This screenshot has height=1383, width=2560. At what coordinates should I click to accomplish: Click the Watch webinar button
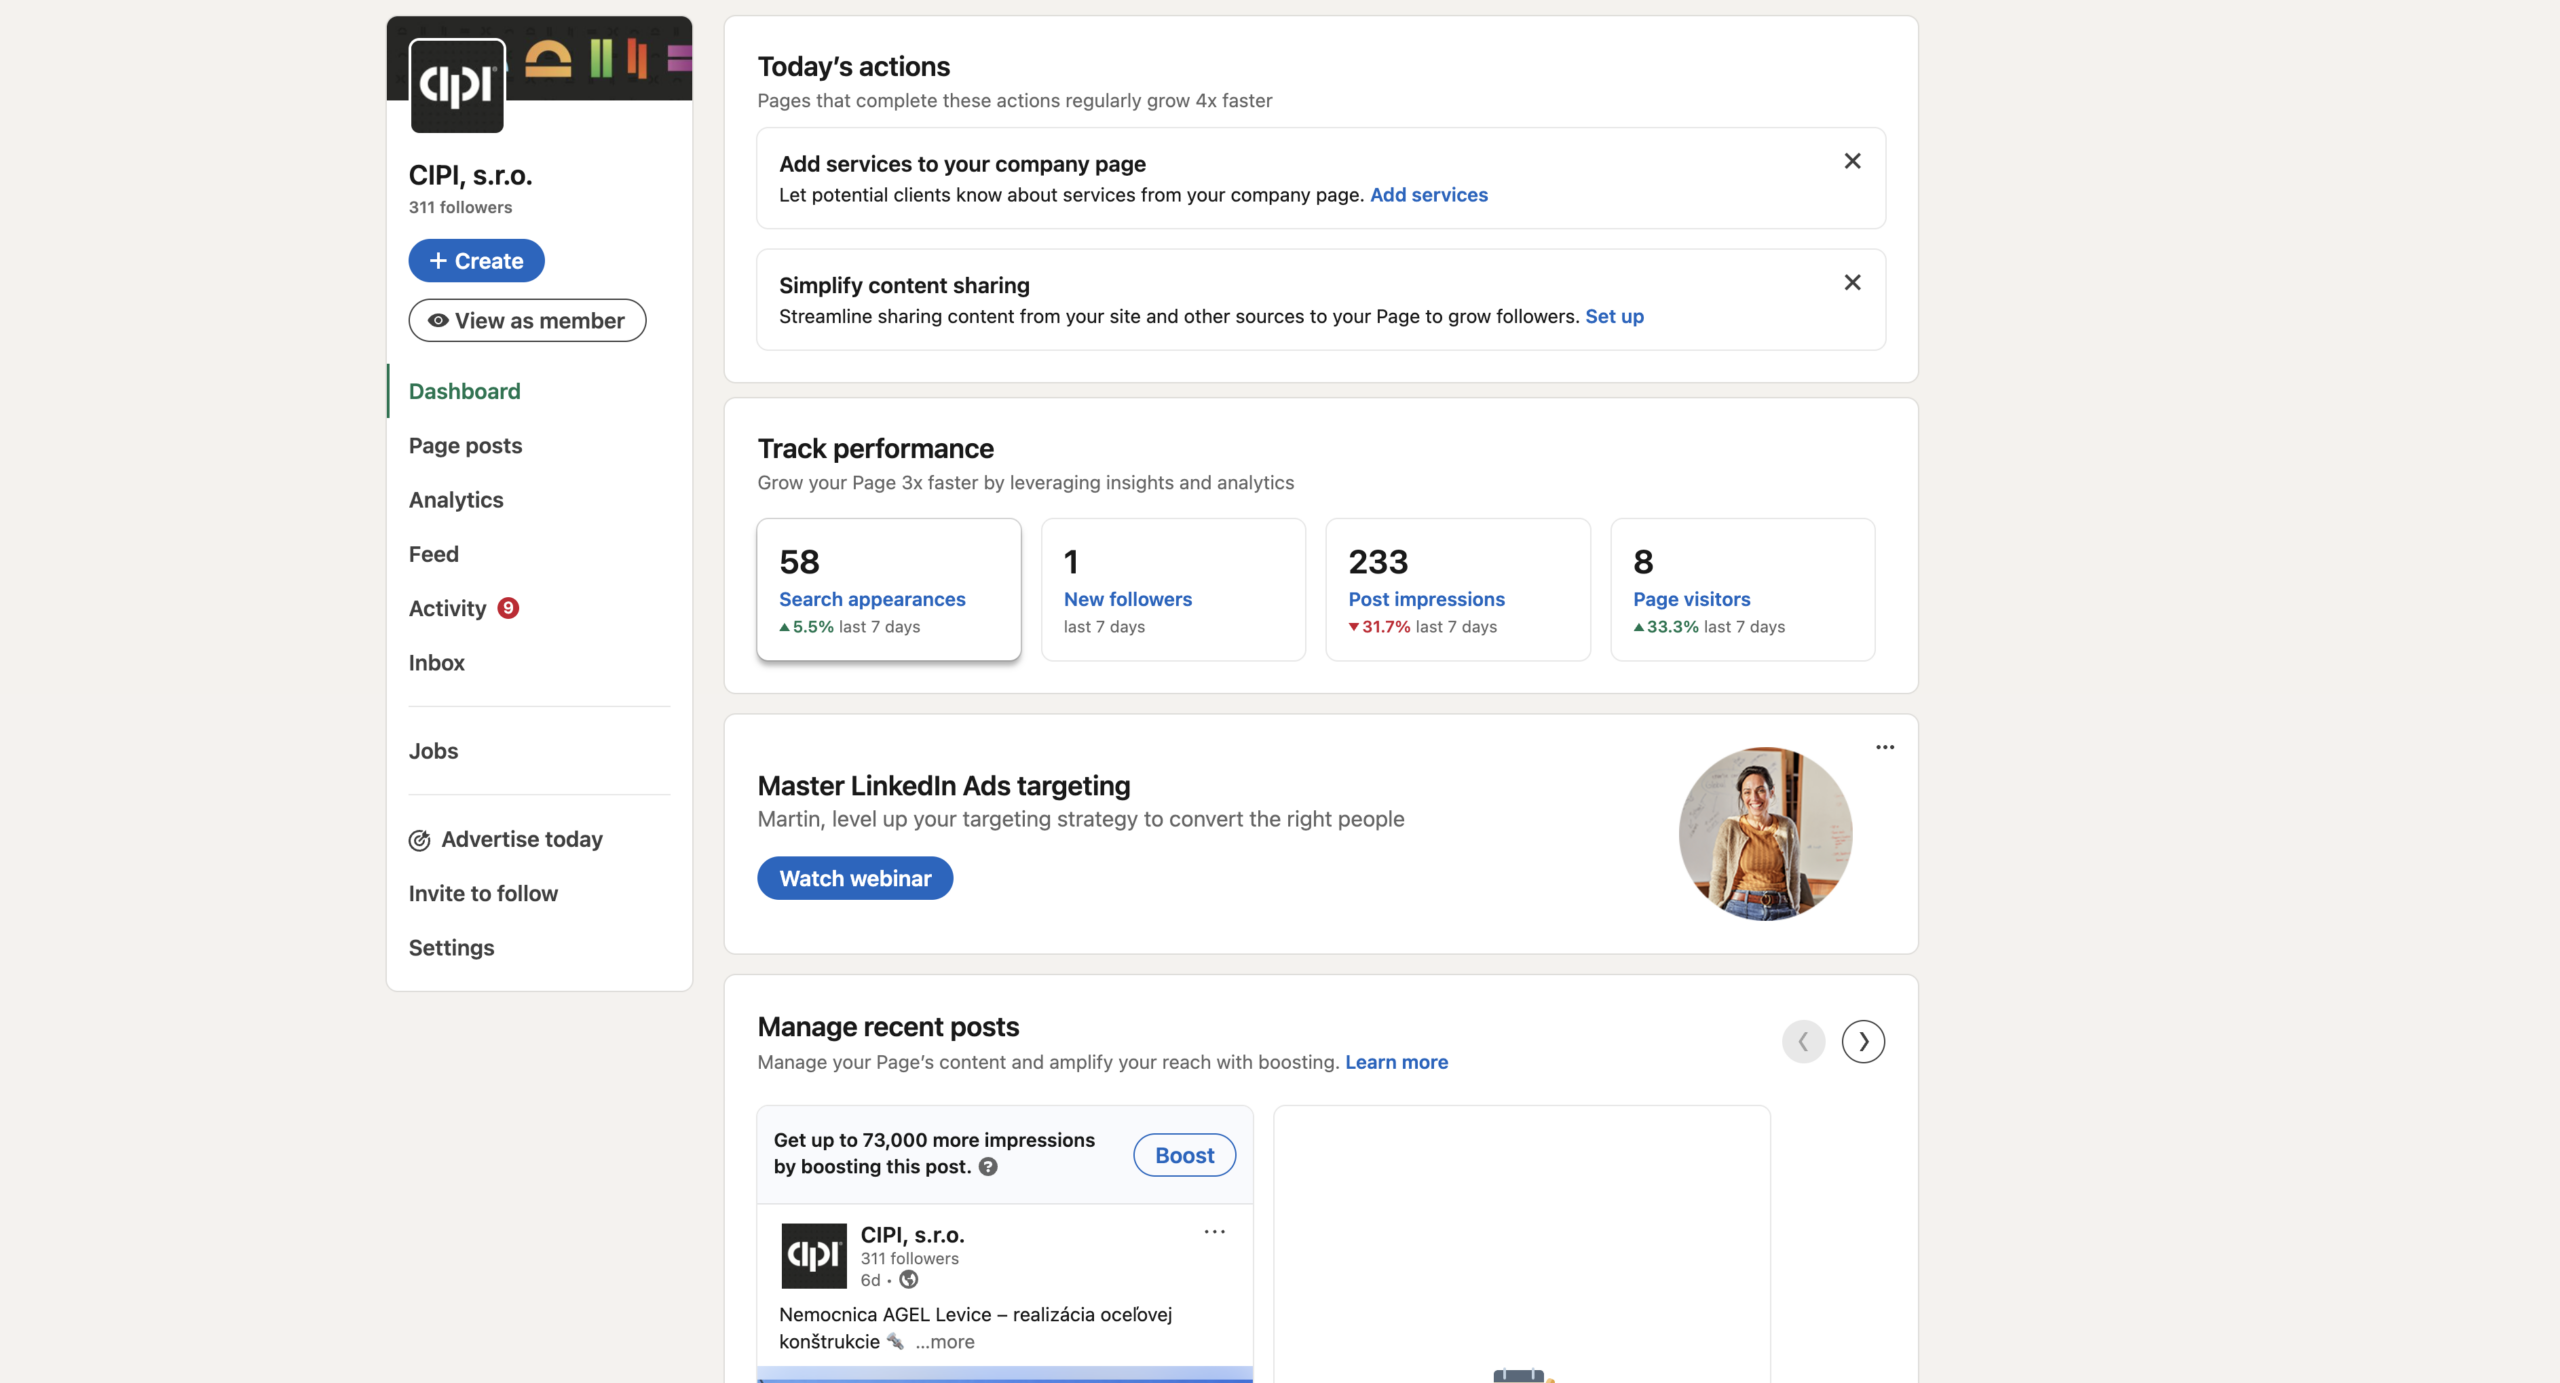(855, 878)
